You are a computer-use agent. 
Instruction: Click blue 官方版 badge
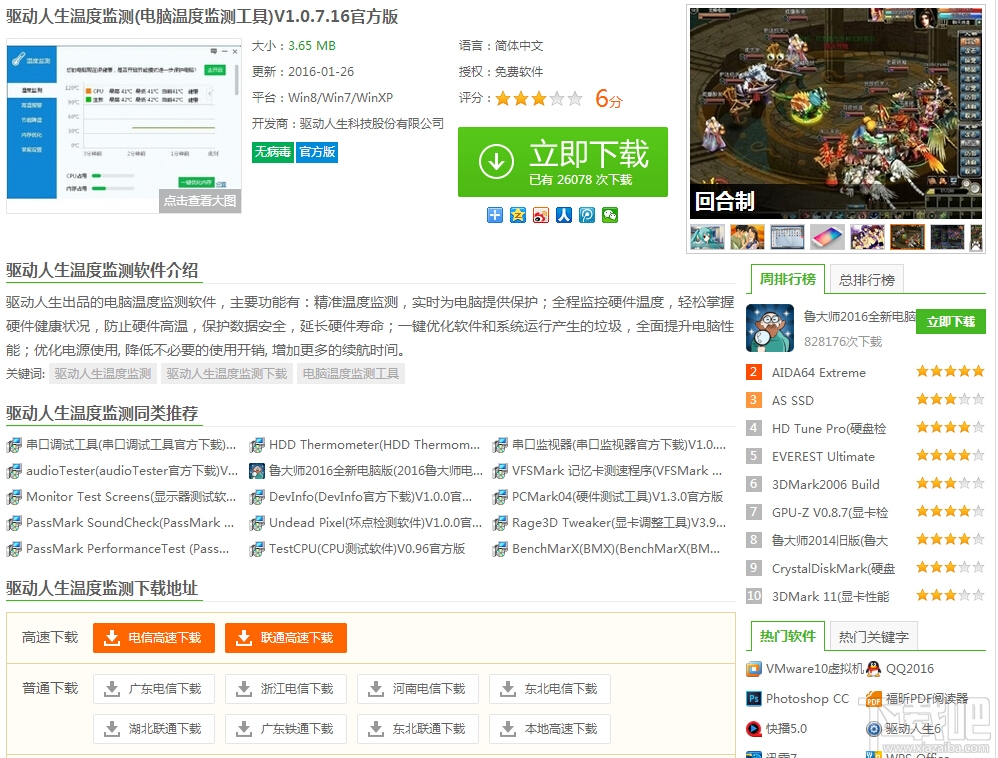(317, 152)
